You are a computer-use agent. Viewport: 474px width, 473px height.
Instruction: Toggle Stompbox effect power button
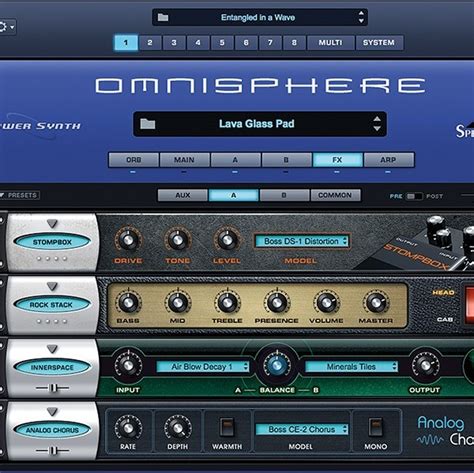[x=52, y=242]
